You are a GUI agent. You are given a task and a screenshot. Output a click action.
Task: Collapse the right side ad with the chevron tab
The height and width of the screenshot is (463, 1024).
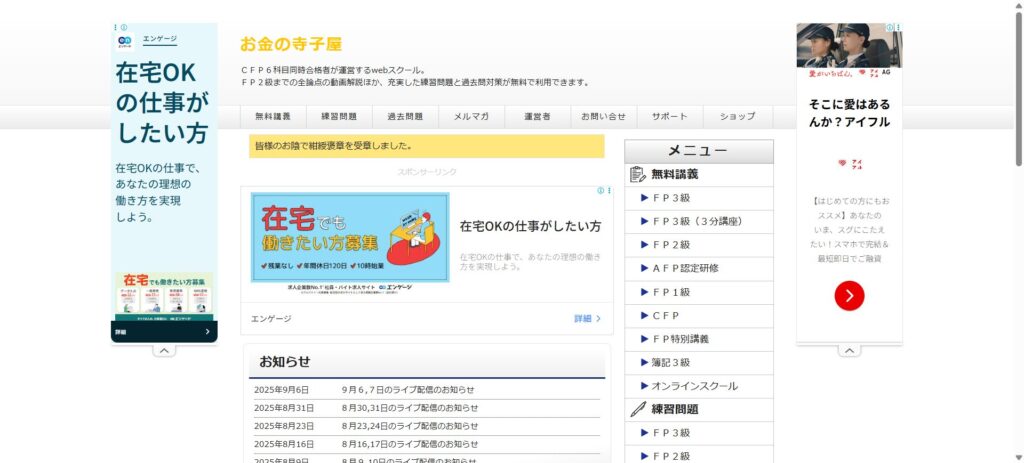pyautogui.click(x=849, y=351)
